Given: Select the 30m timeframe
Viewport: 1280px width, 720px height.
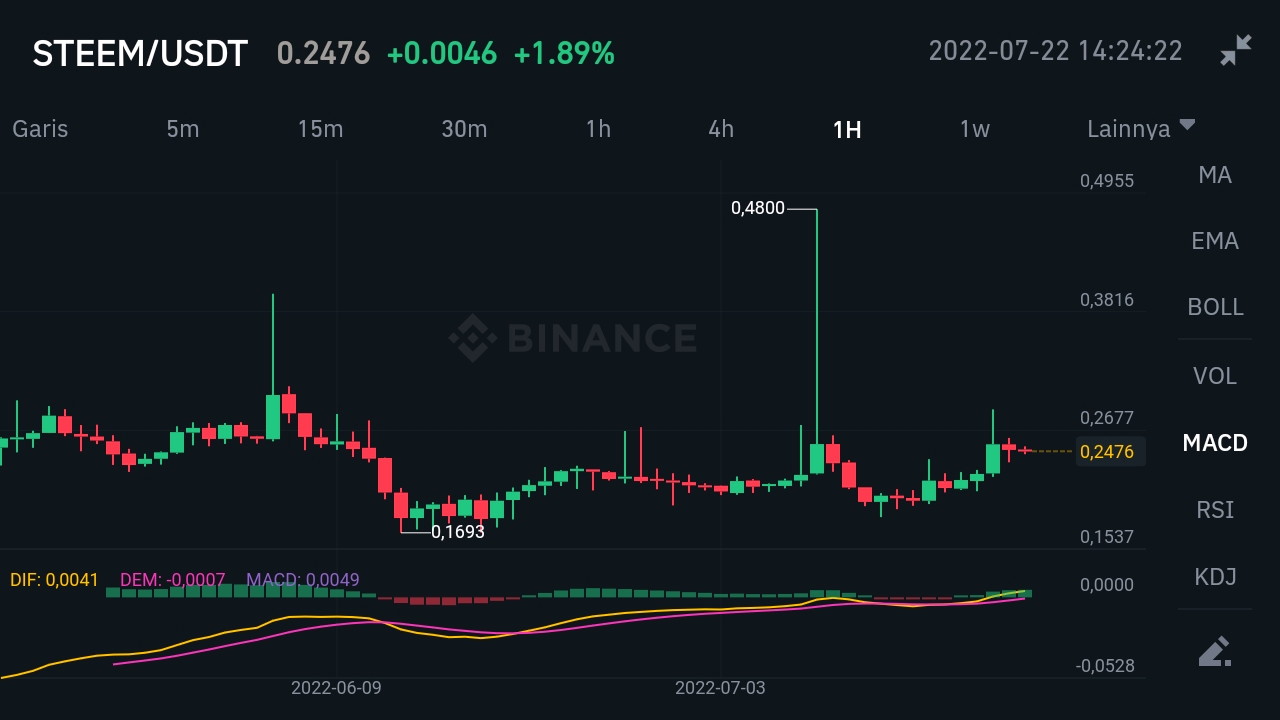Looking at the screenshot, I should 464,128.
